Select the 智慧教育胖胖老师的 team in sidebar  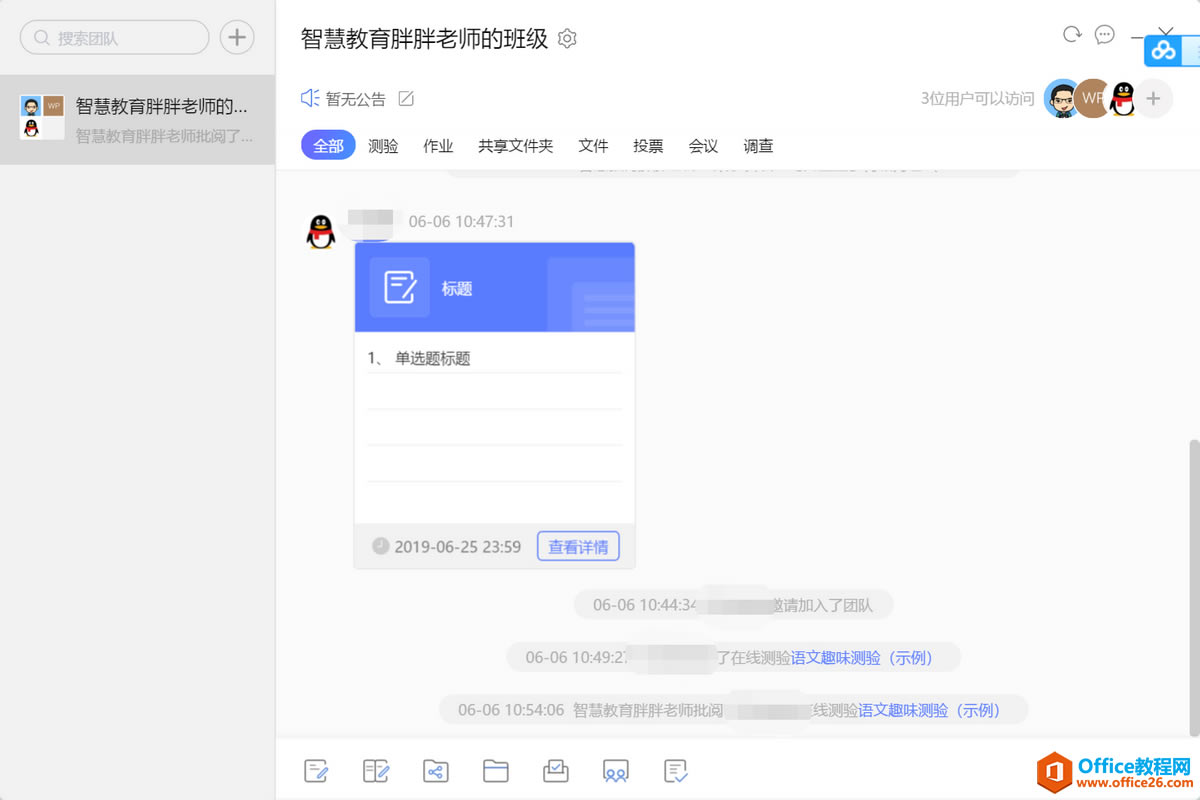137,120
